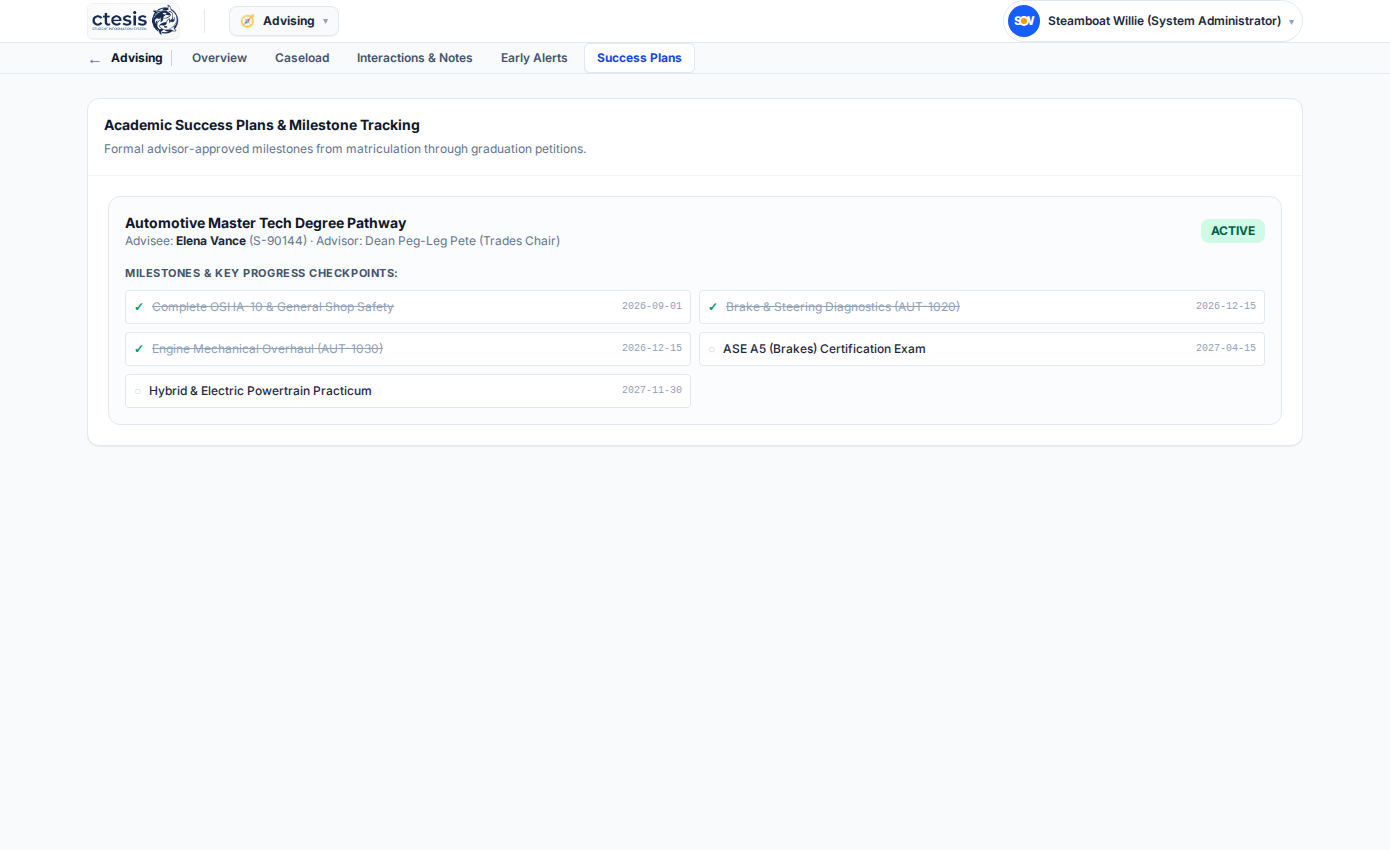Click the Steamboat Willie (System Administrator) name
This screenshot has width=1390, height=850.
(1164, 21)
